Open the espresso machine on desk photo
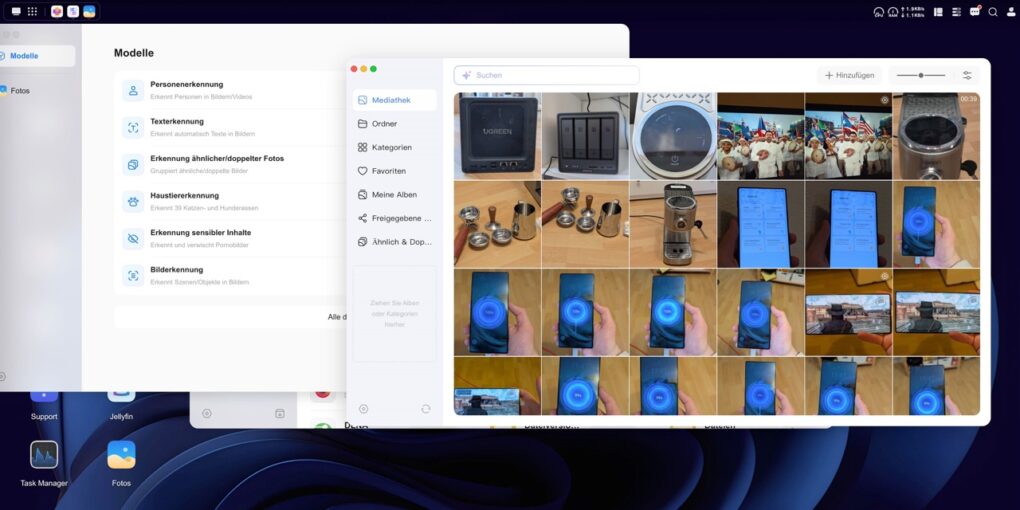 point(673,224)
